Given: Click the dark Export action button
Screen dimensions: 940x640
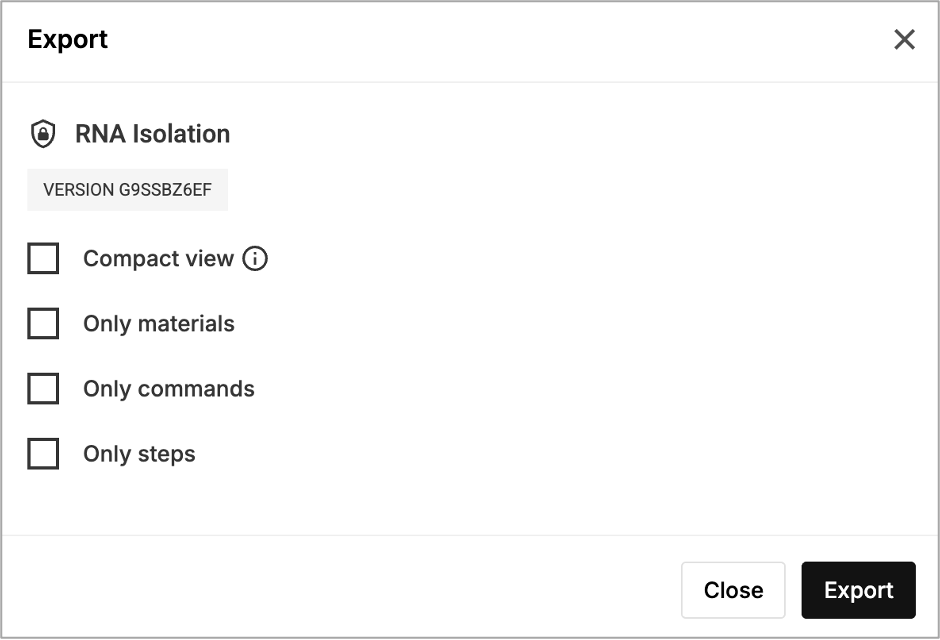Looking at the screenshot, I should pyautogui.click(x=858, y=590).
